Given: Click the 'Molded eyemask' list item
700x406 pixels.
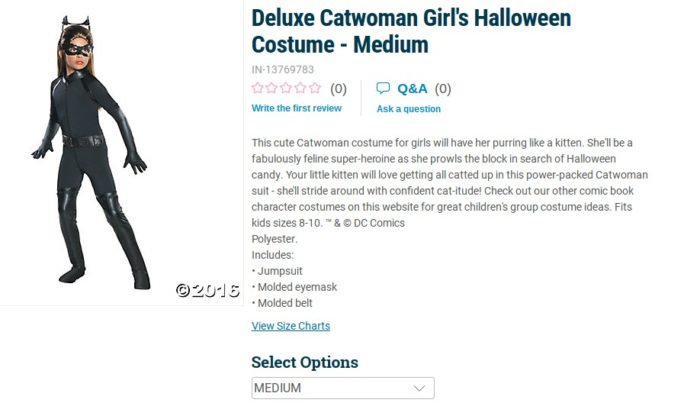Looking at the screenshot, I should (297, 287).
